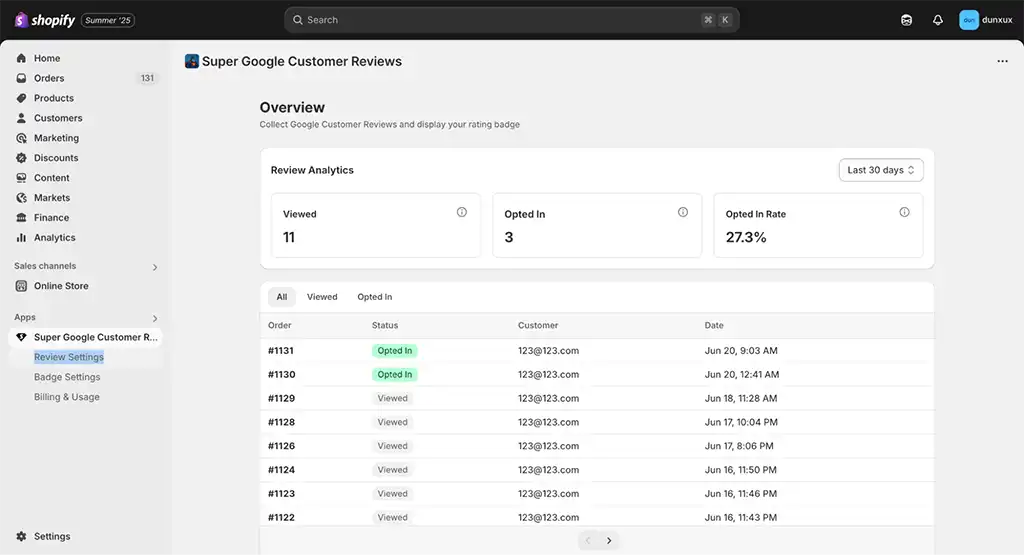This screenshot has height=555, width=1024.
Task: Click the Sidekick assistant icon in top bar
Action: (906, 20)
